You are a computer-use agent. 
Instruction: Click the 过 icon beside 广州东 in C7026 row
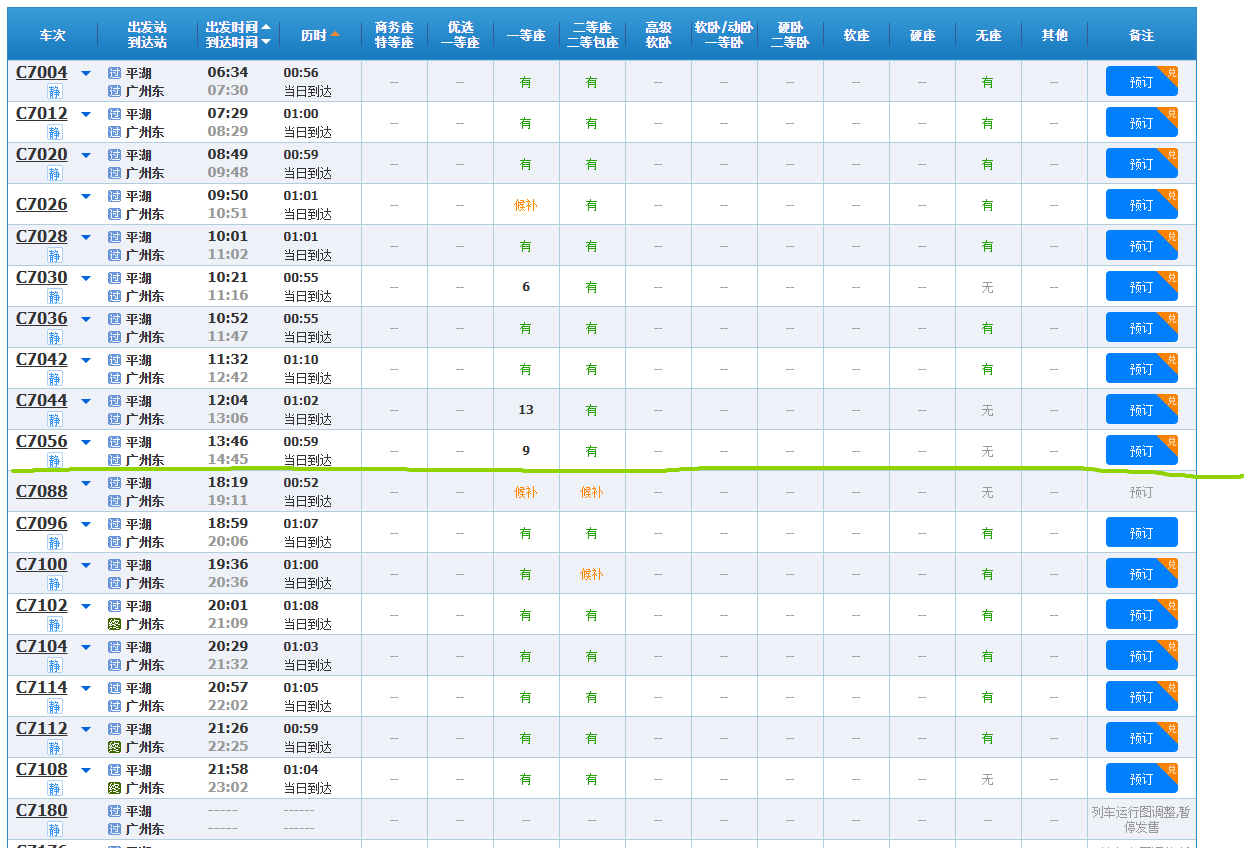pyautogui.click(x=114, y=214)
